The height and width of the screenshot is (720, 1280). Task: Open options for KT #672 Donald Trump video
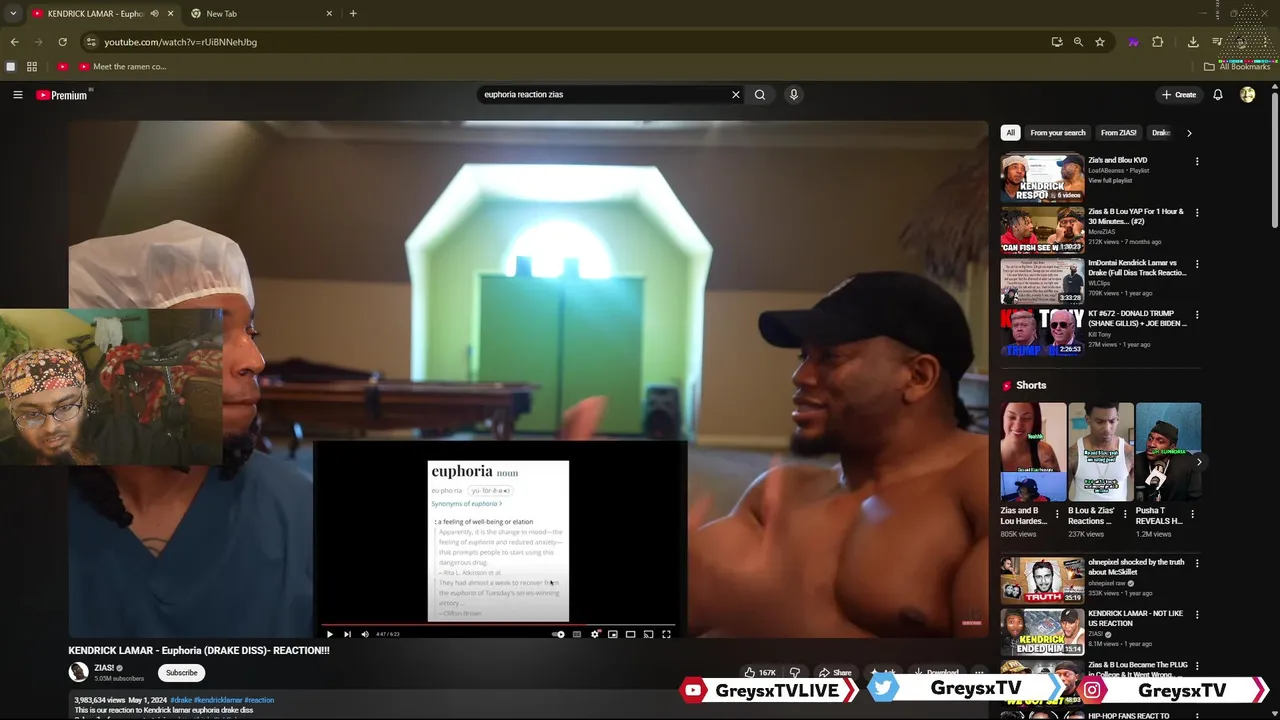(x=1197, y=315)
